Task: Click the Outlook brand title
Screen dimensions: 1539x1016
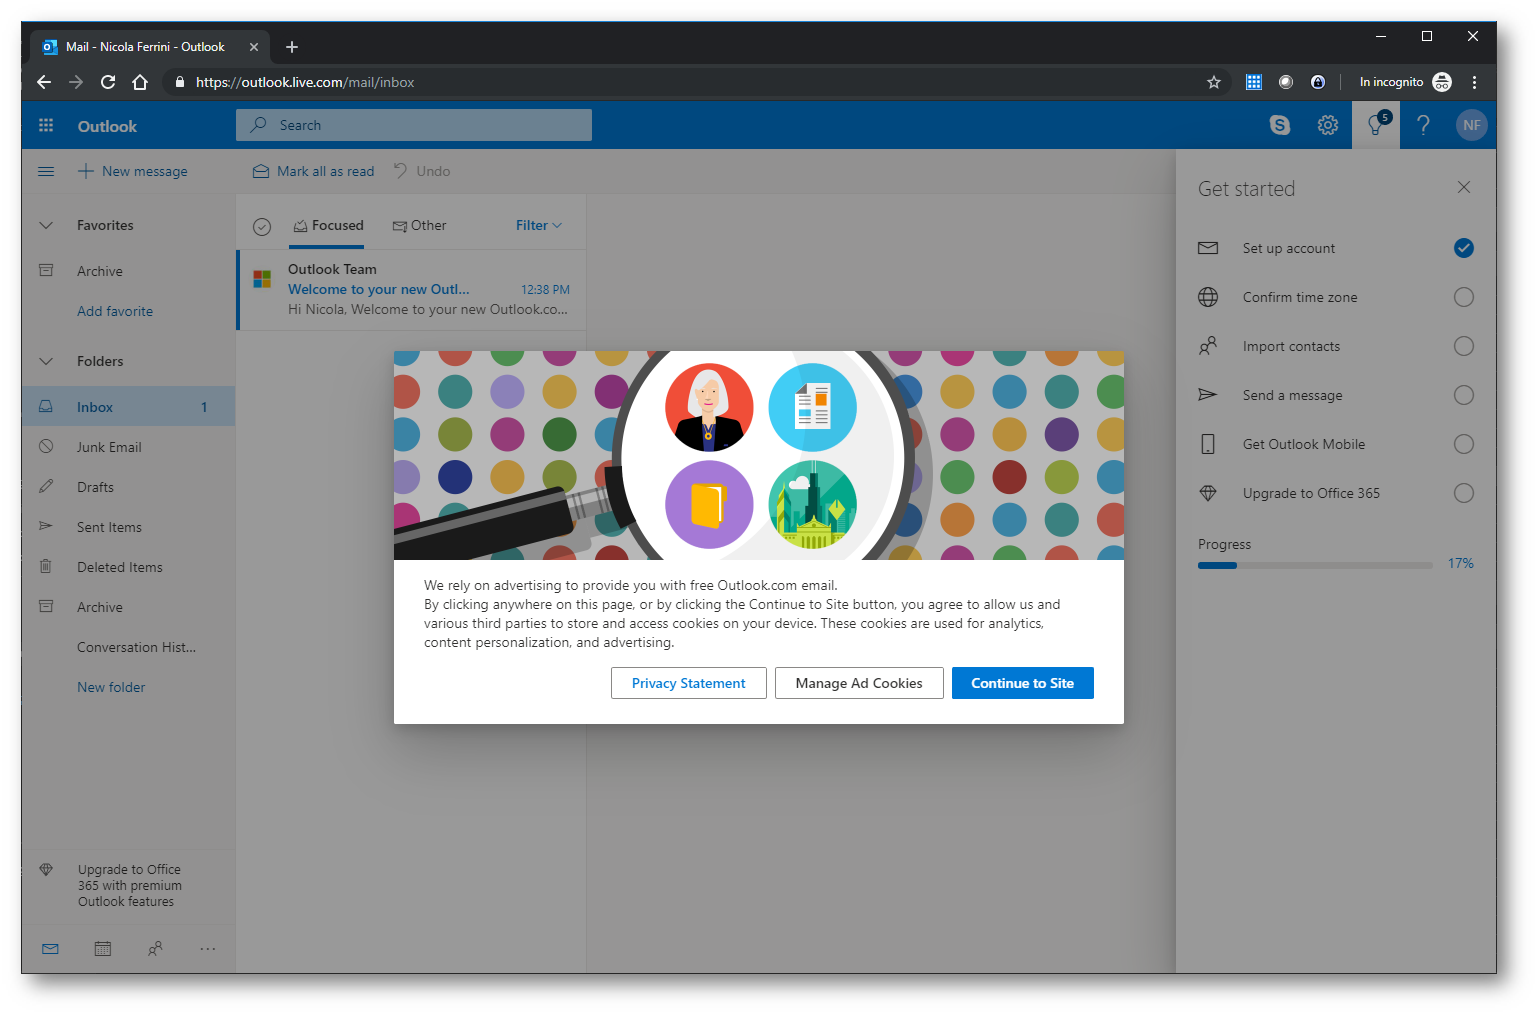Action: (x=107, y=126)
